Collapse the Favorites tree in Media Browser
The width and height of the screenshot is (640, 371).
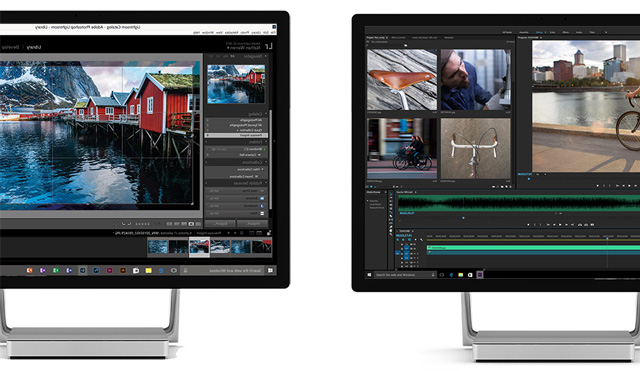(368, 201)
